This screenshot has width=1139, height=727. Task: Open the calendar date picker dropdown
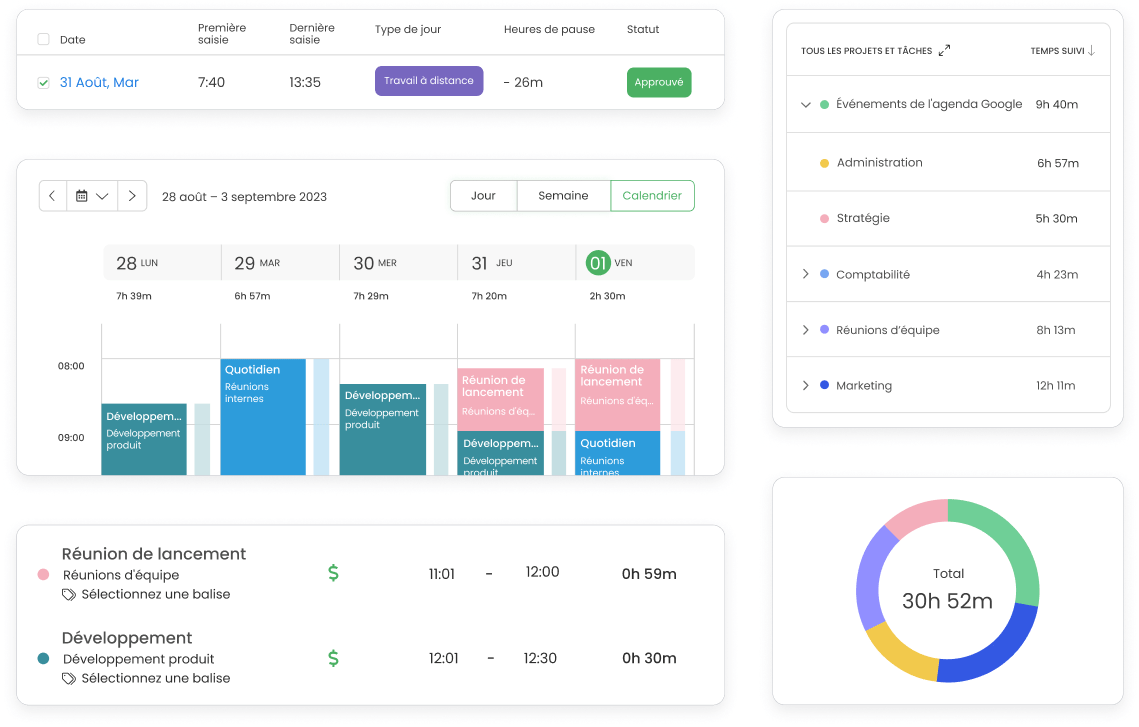92,196
